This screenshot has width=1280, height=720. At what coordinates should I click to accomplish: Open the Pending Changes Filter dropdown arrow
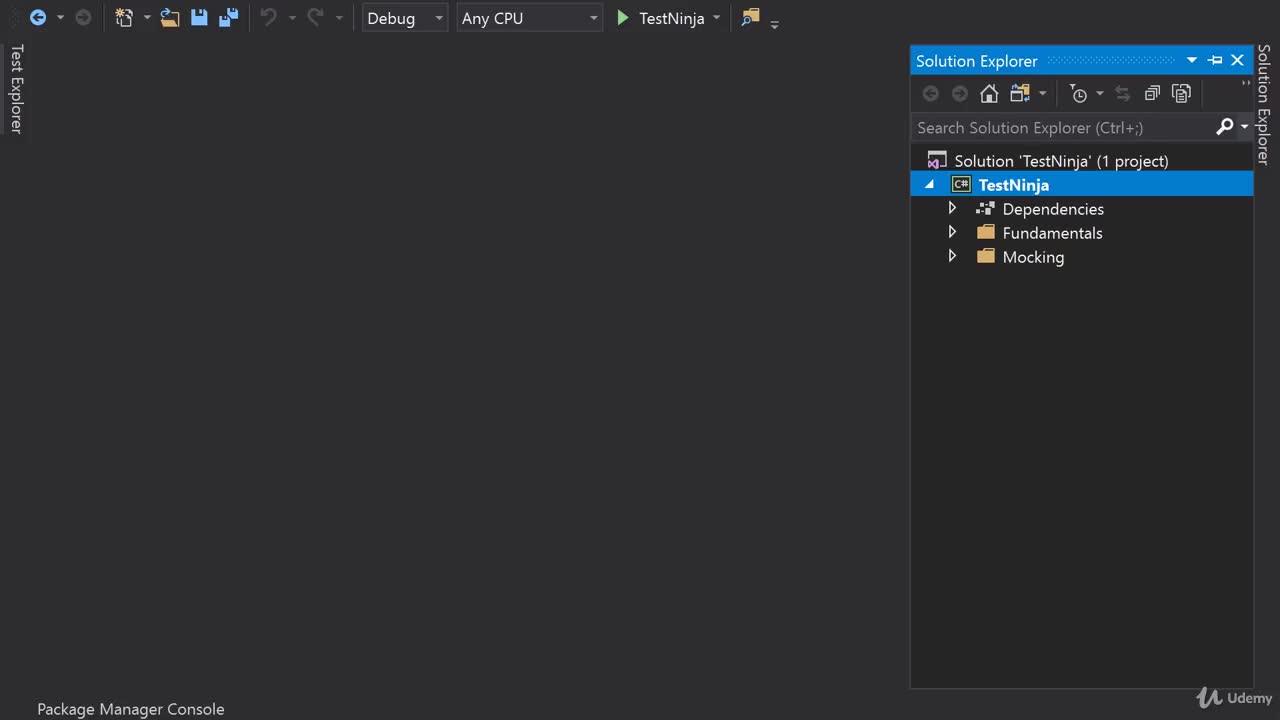[1099, 93]
